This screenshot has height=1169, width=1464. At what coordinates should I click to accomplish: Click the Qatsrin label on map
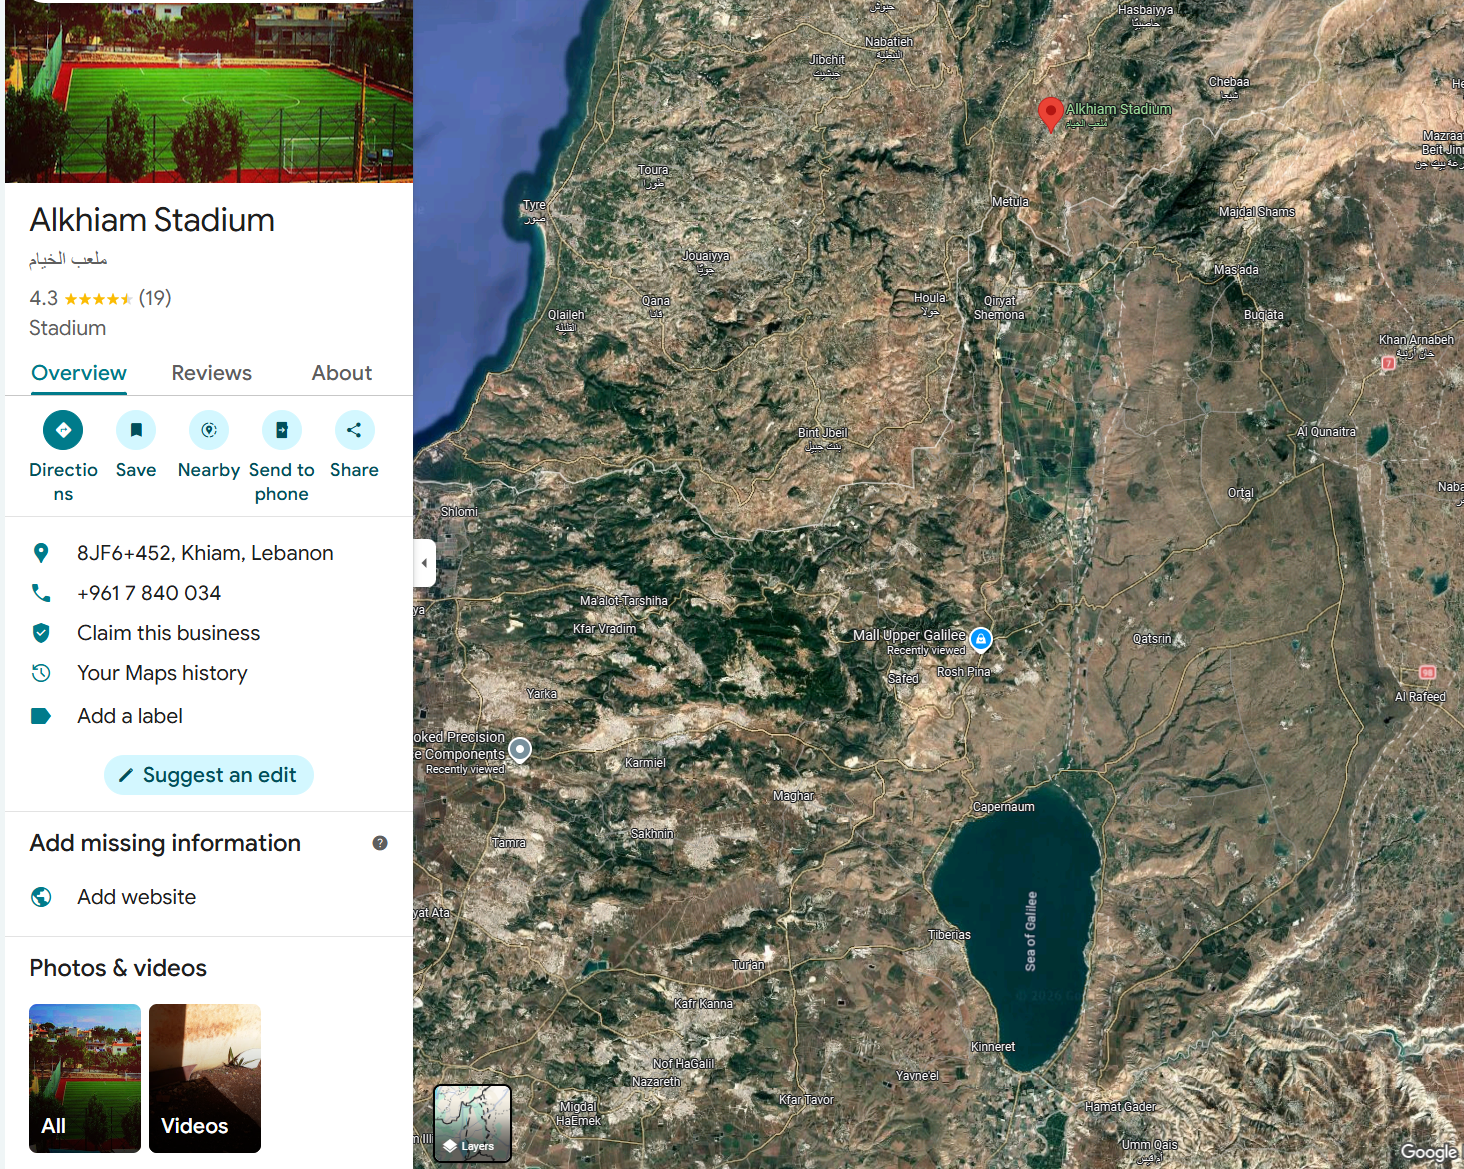[1152, 638]
